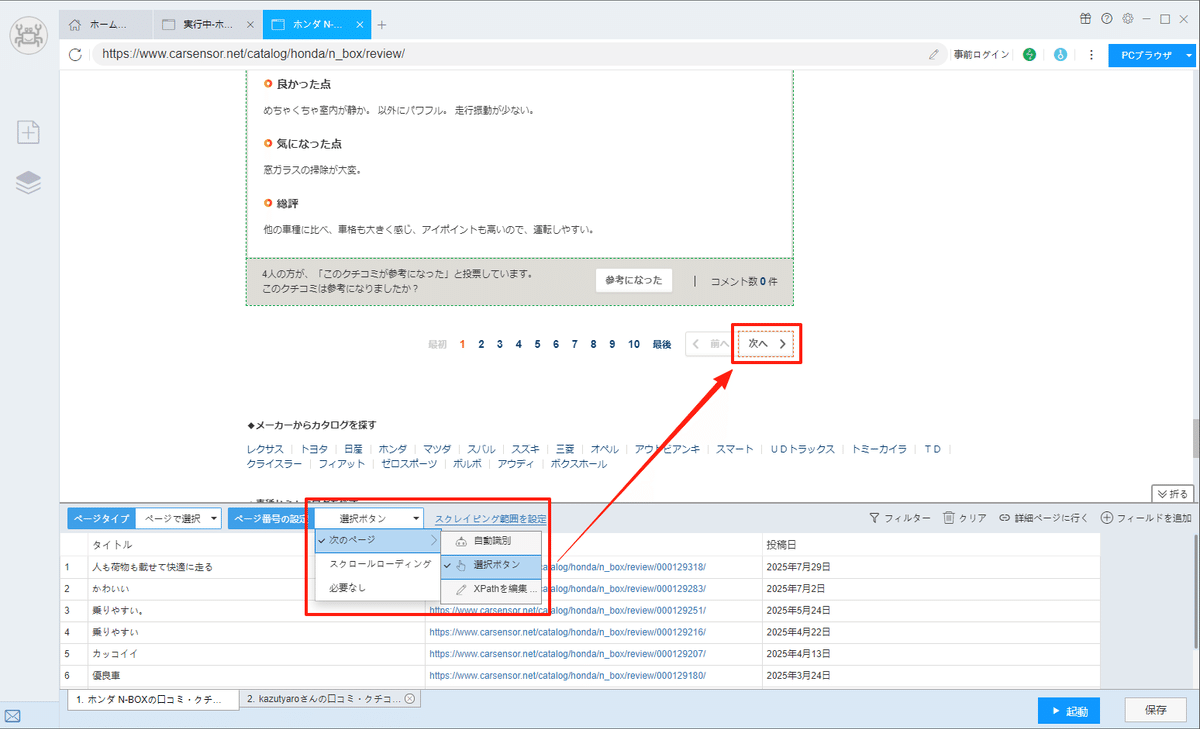
Task: Go to page 10 in pagination
Action: (x=634, y=344)
